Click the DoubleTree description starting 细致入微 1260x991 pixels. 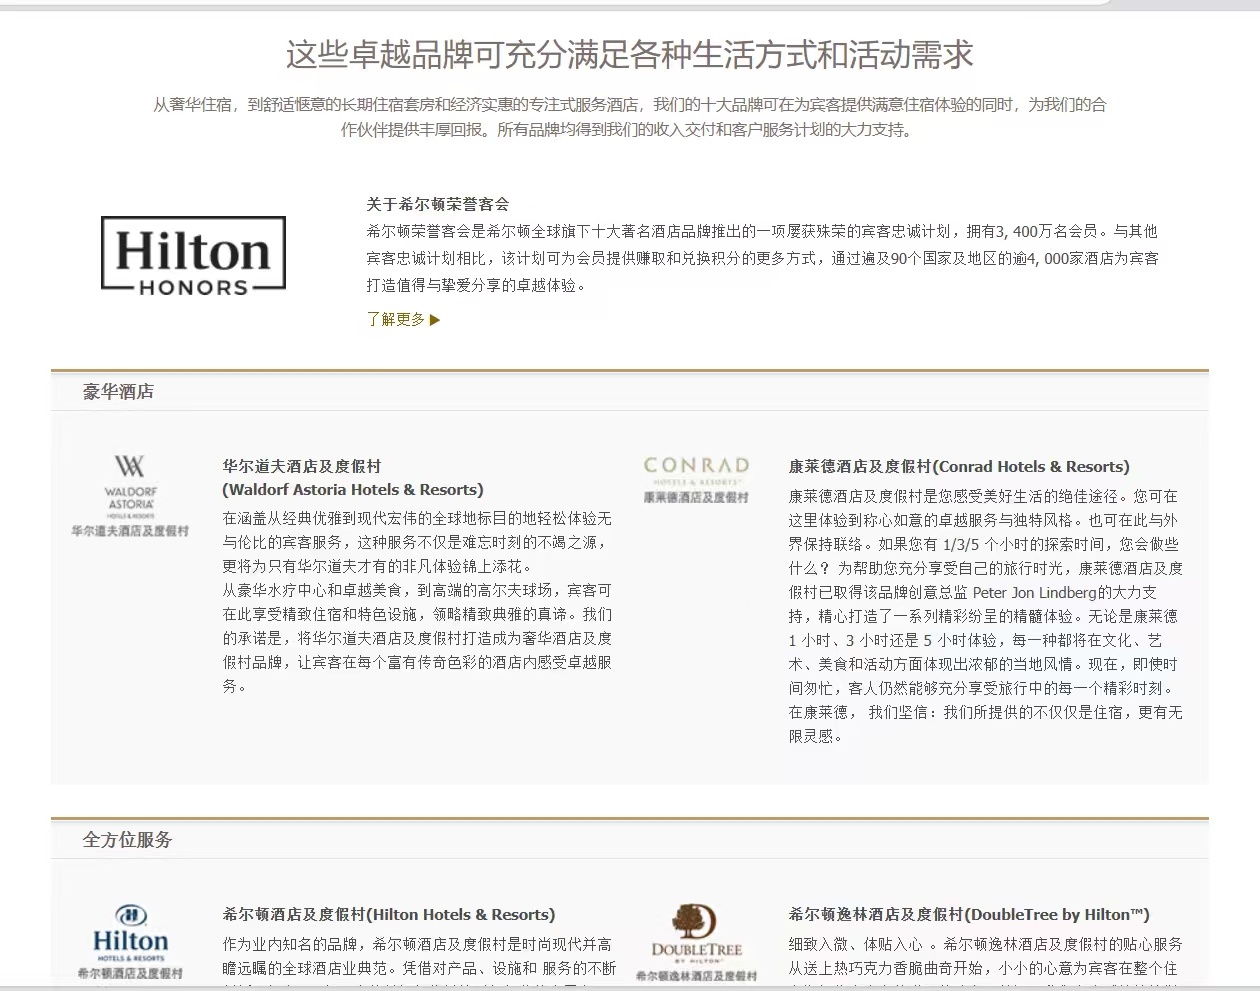984,956
